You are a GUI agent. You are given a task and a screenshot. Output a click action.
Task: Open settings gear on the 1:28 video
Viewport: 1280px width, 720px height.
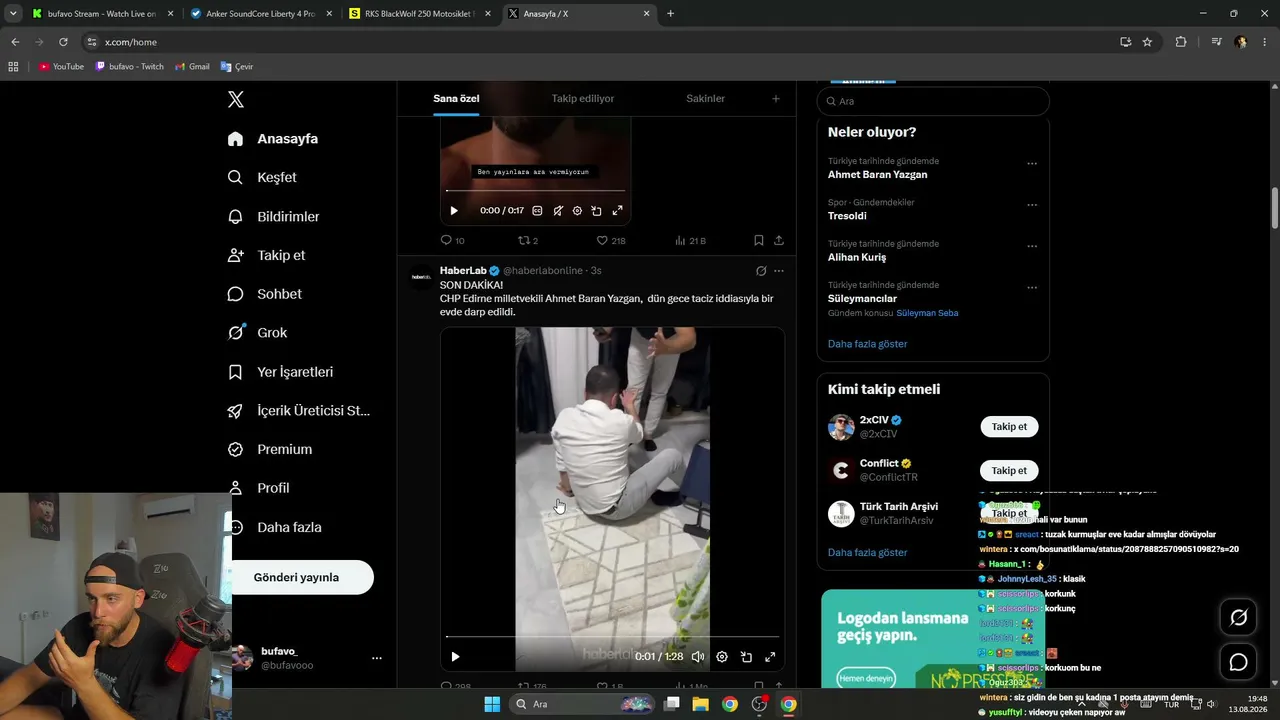[x=722, y=657]
